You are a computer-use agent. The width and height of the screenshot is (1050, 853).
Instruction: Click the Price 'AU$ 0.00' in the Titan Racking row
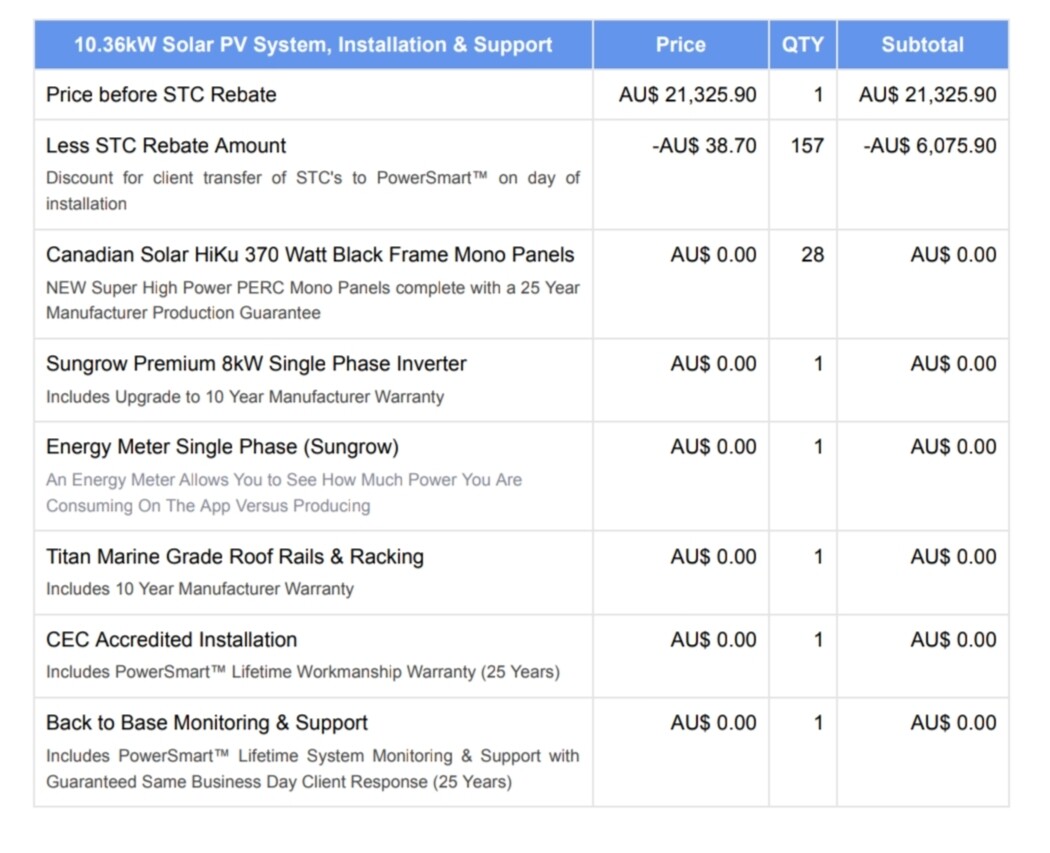[713, 556]
